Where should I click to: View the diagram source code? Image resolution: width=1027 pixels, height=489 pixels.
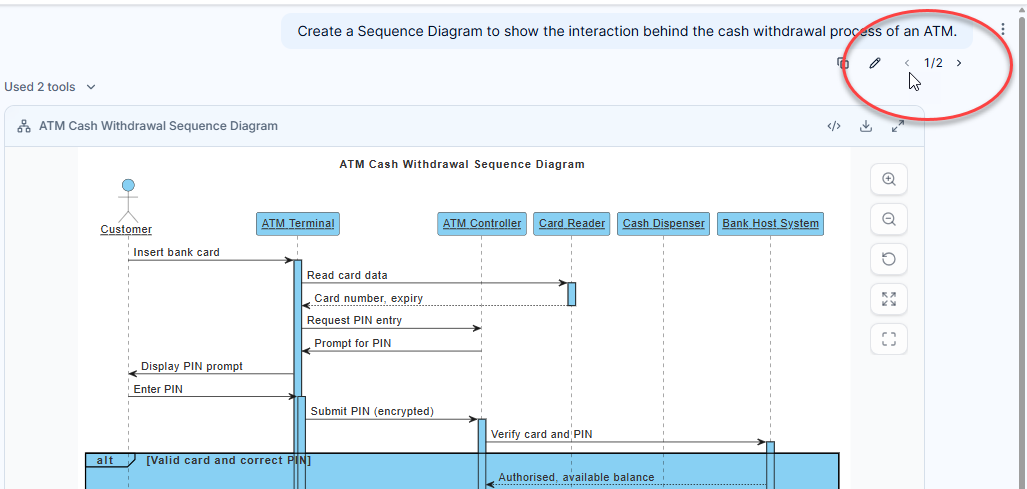click(x=834, y=126)
